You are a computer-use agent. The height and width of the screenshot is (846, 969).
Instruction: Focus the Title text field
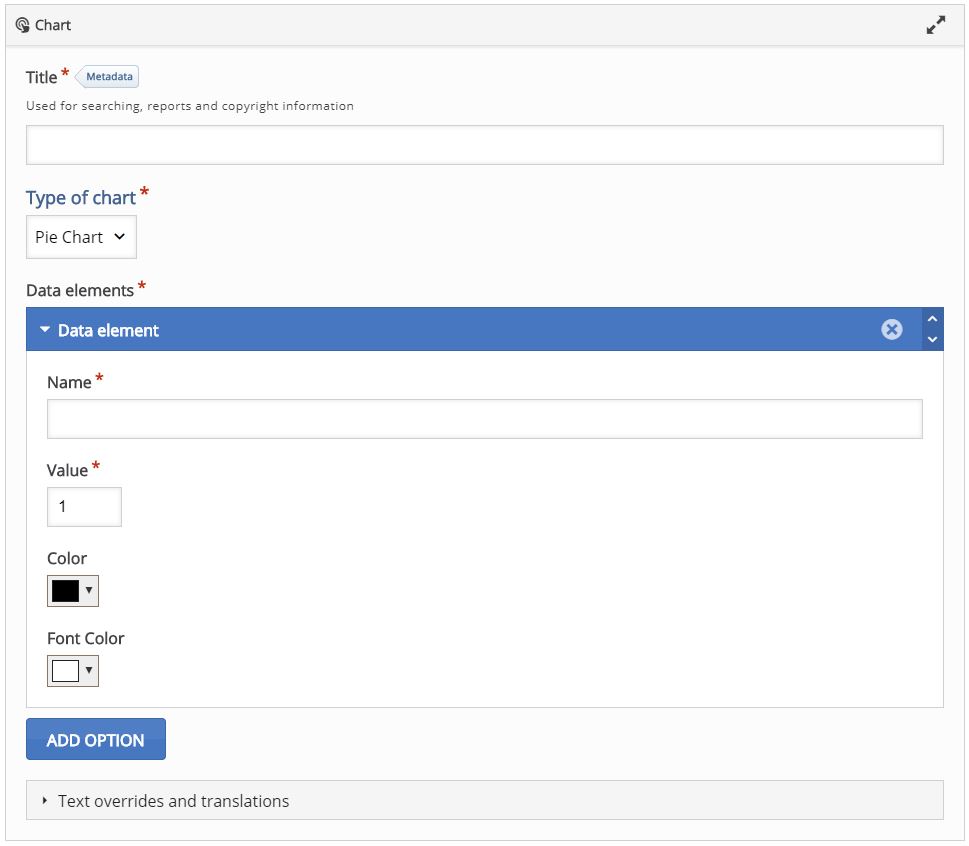[x=484, y=145]
